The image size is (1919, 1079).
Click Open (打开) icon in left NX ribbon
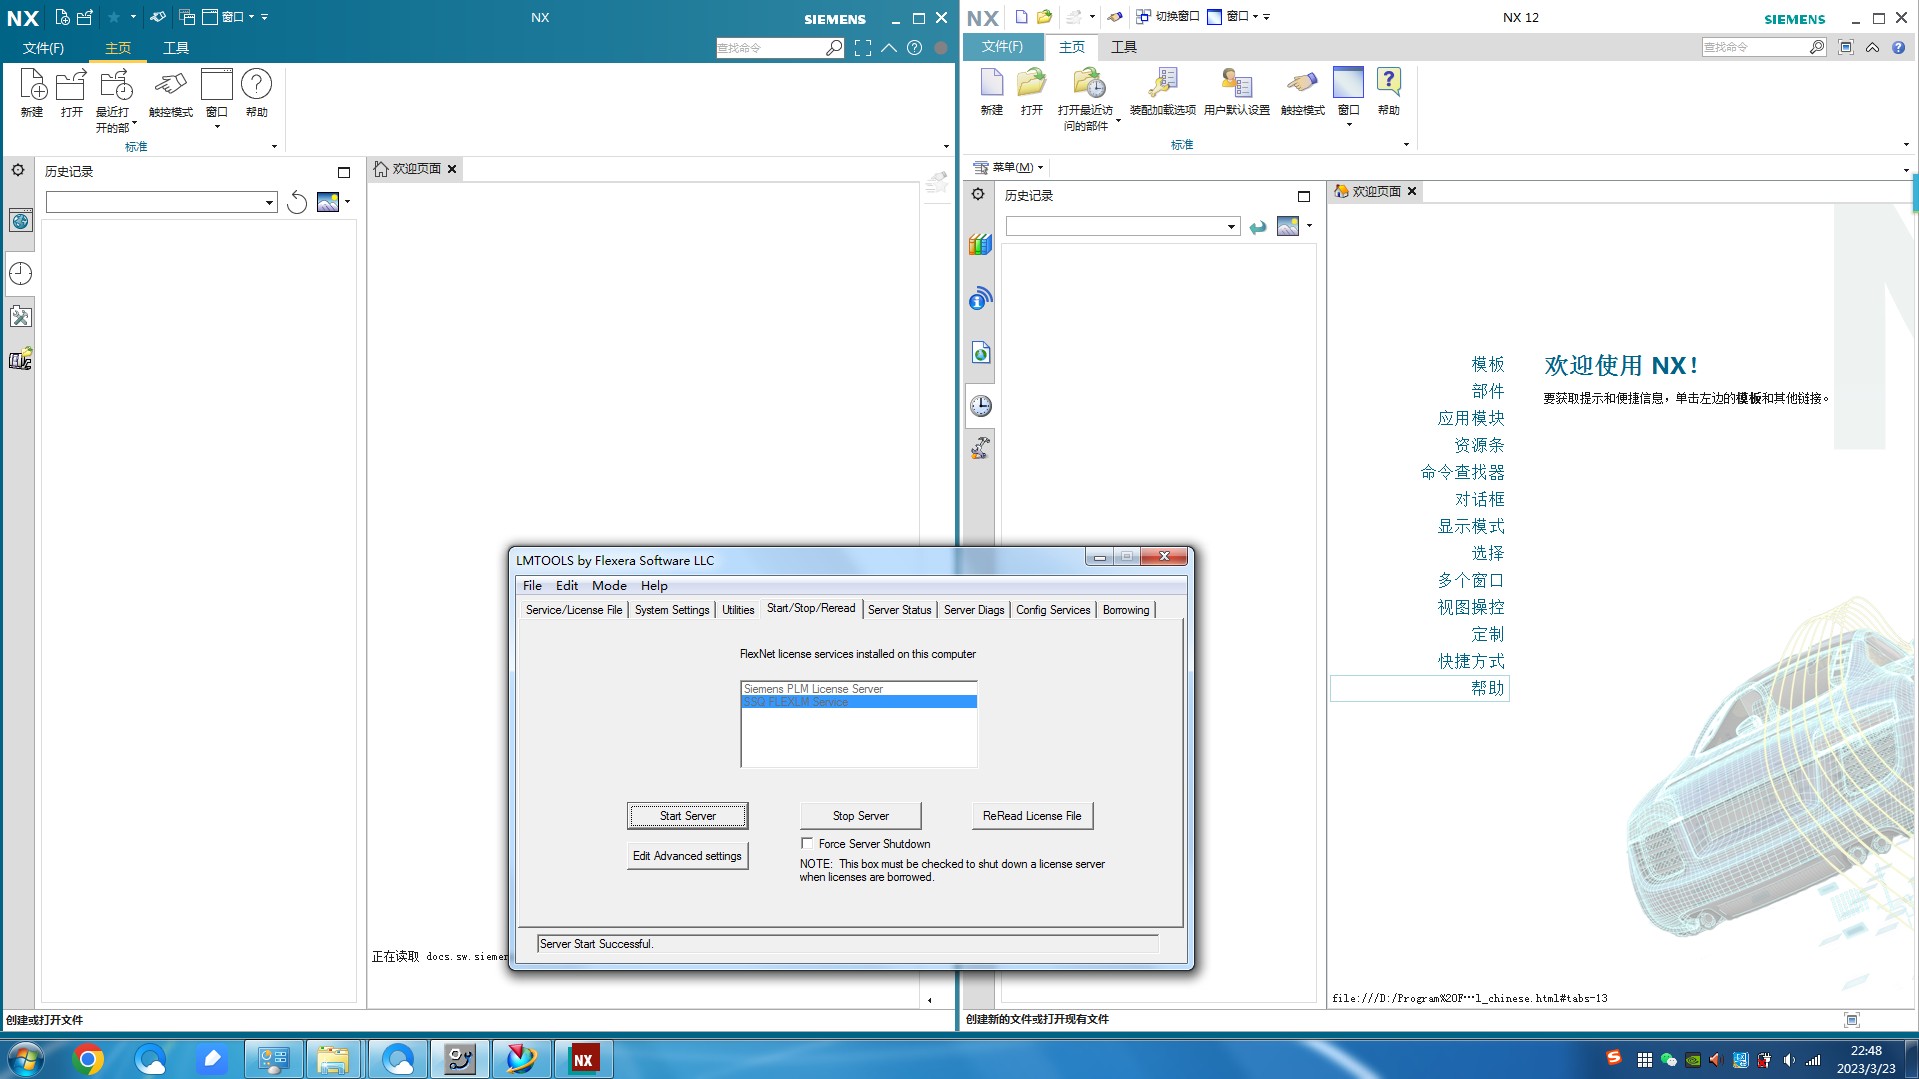click(x=71, y=93)
